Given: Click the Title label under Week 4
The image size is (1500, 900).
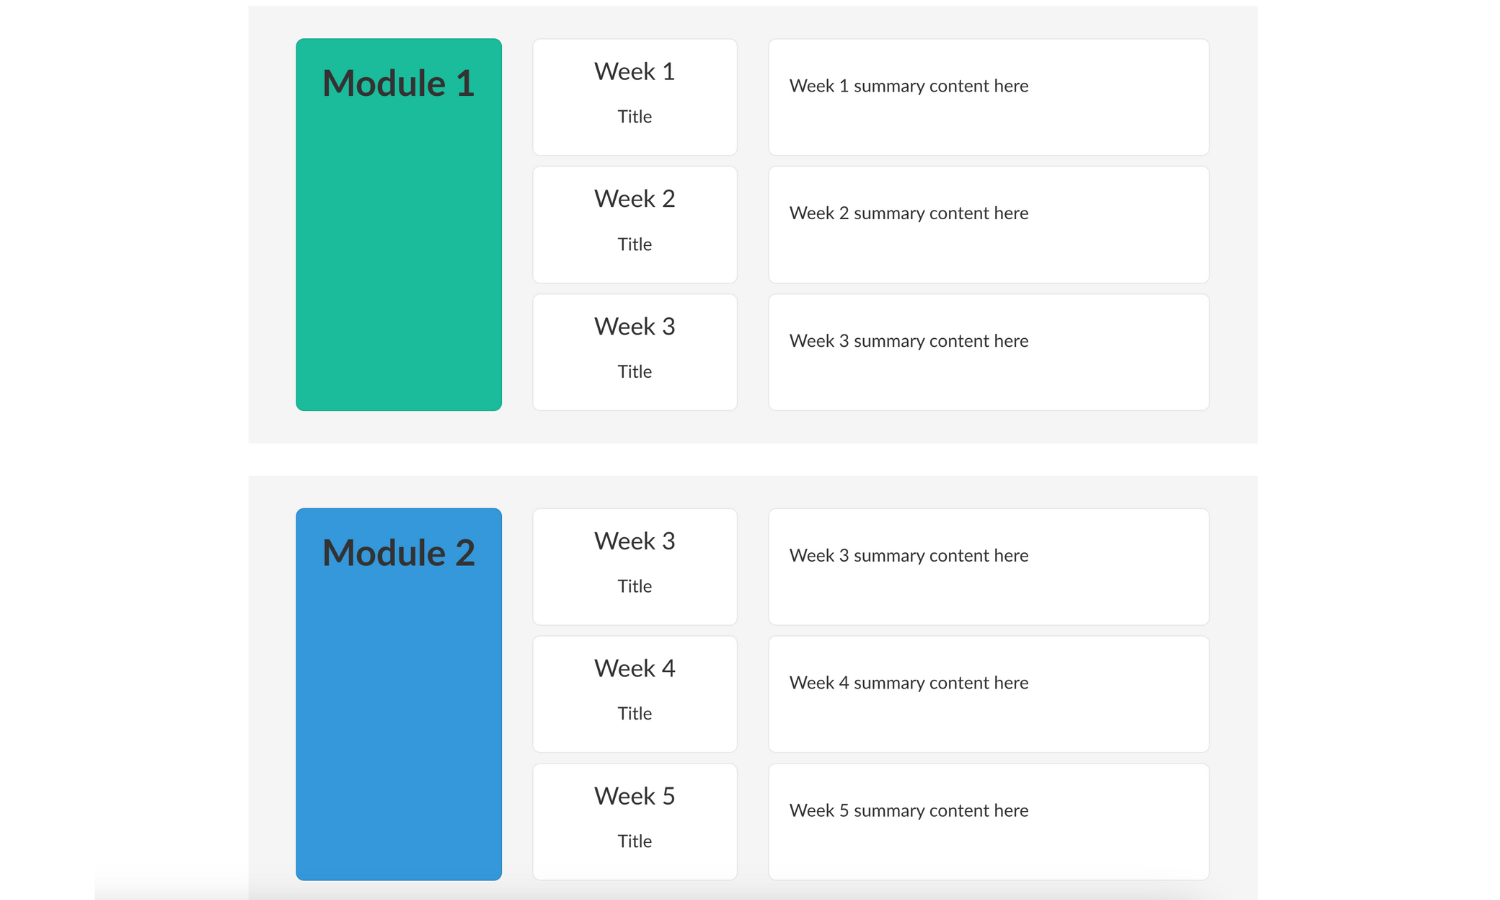Looking at the screenshot, I should [634, 713].
